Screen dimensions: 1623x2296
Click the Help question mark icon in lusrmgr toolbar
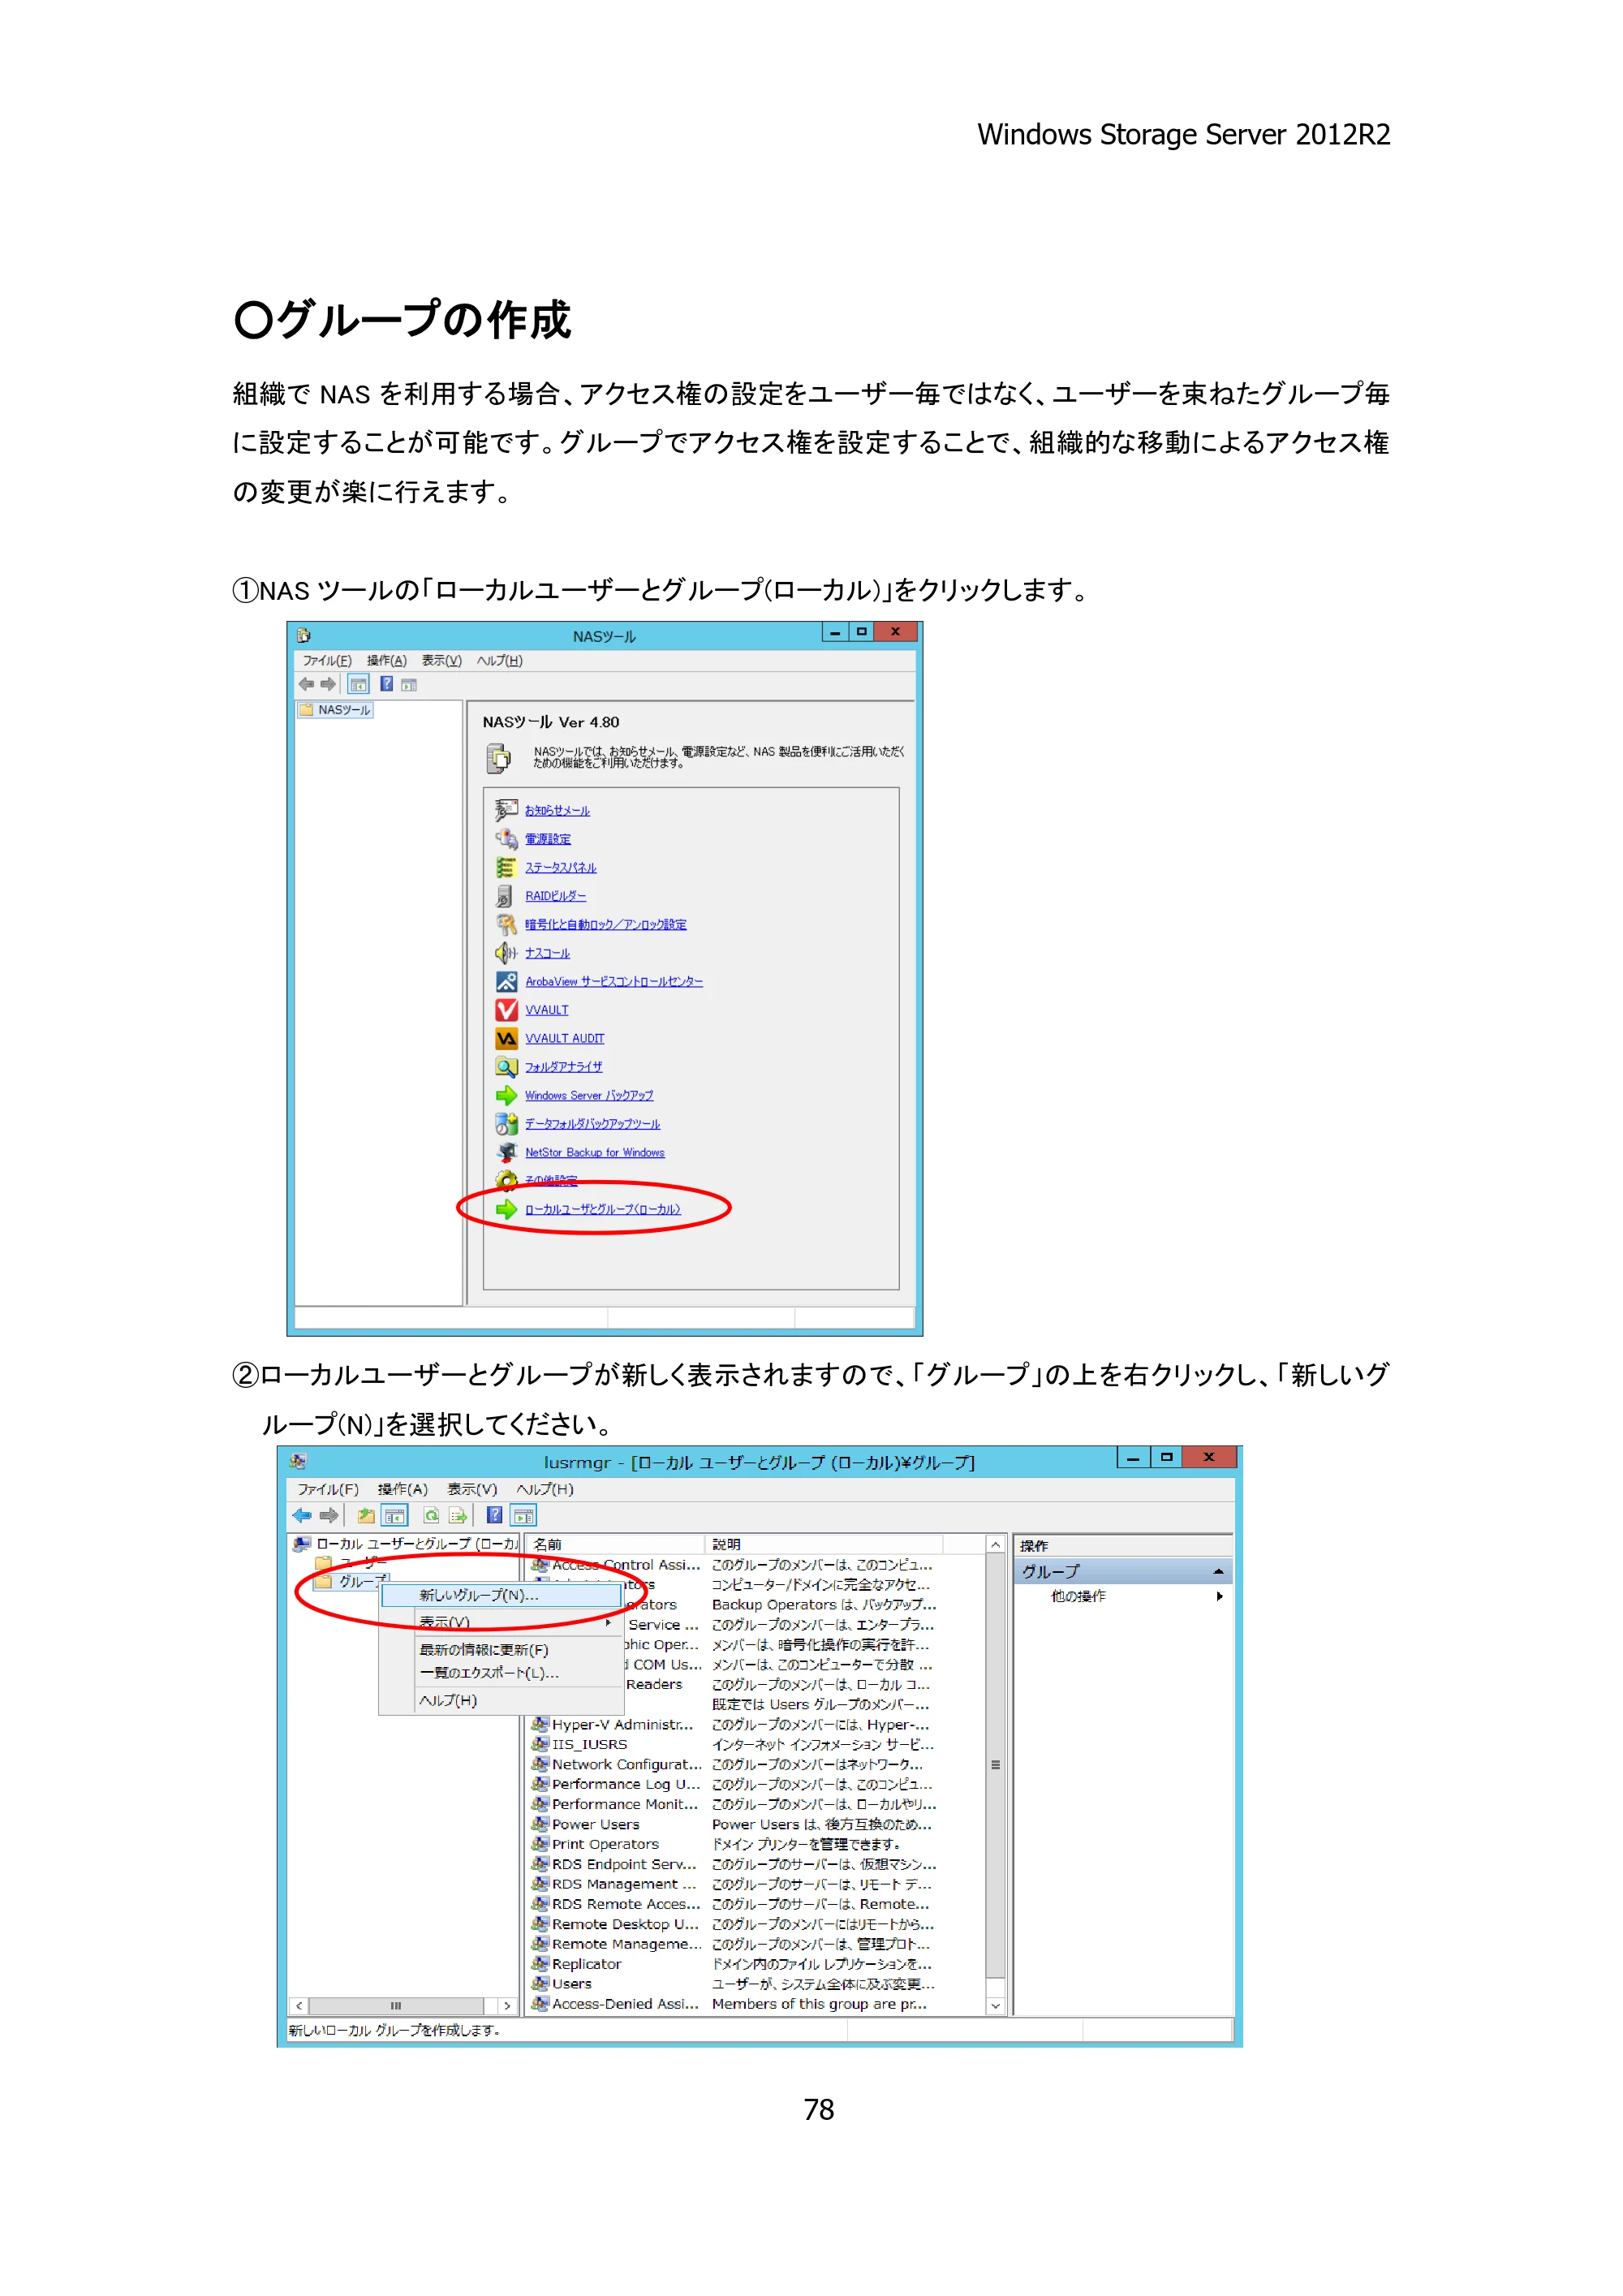494,1515
